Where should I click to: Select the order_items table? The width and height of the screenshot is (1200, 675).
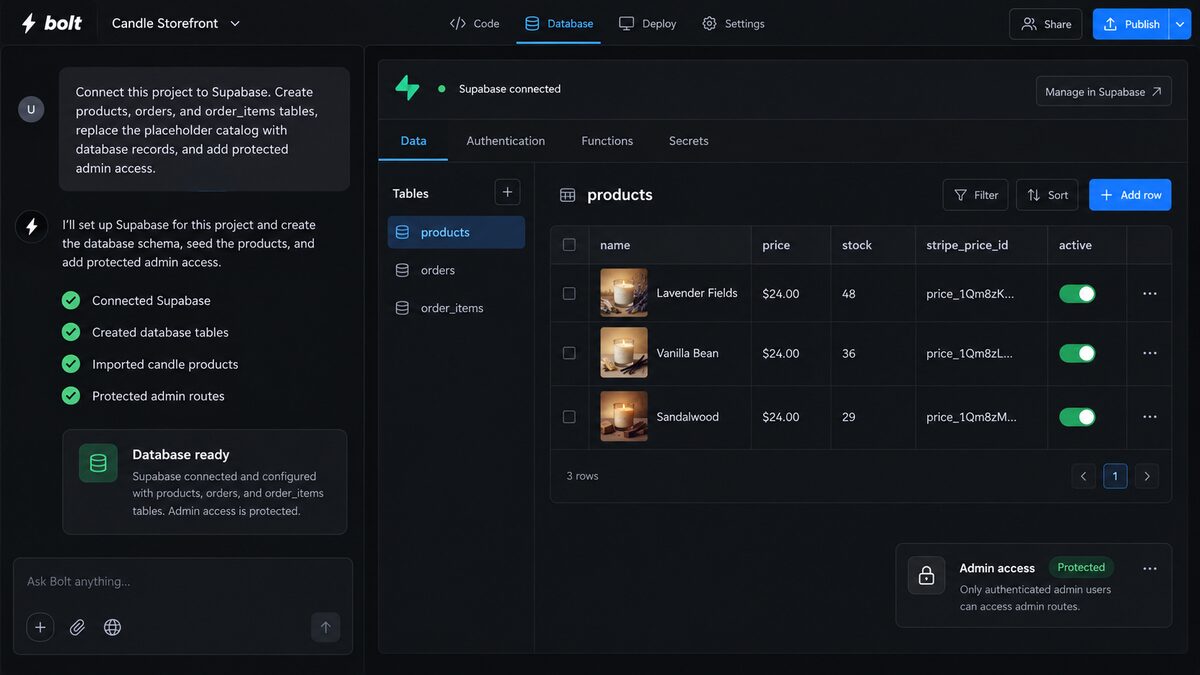click(456, 308)
